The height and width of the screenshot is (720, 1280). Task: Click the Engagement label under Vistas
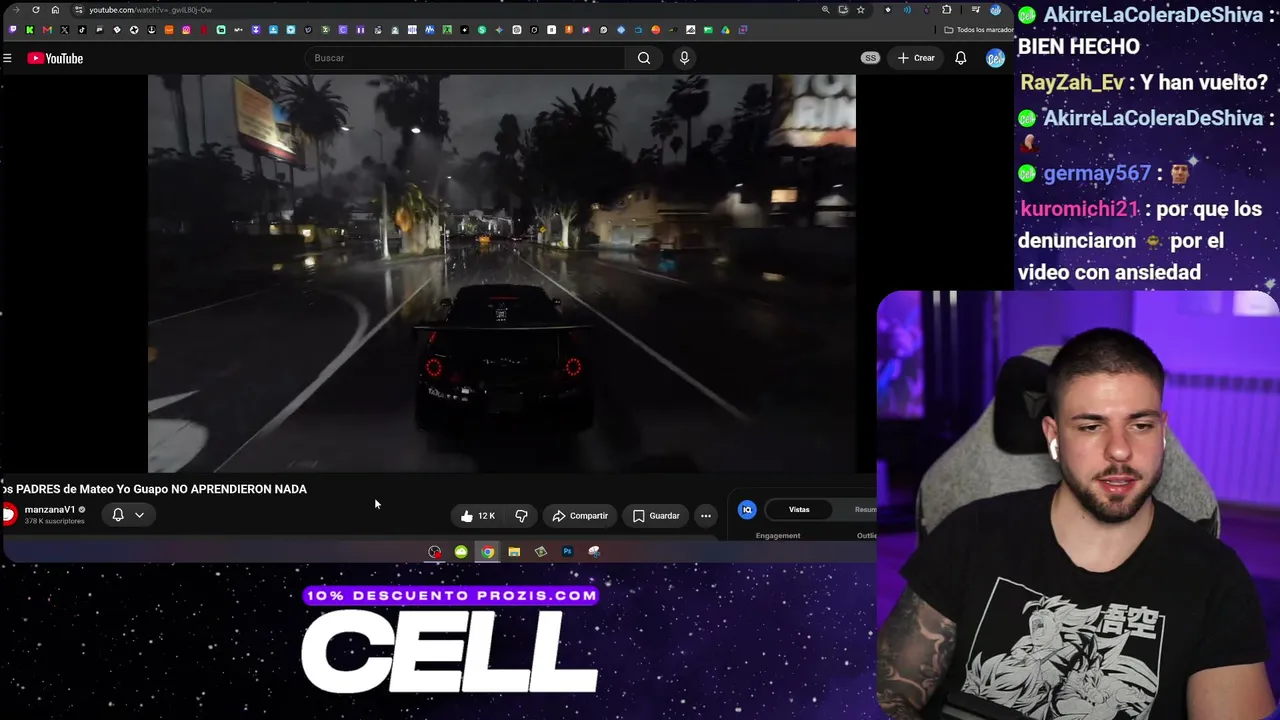click(x=778, y=536)
